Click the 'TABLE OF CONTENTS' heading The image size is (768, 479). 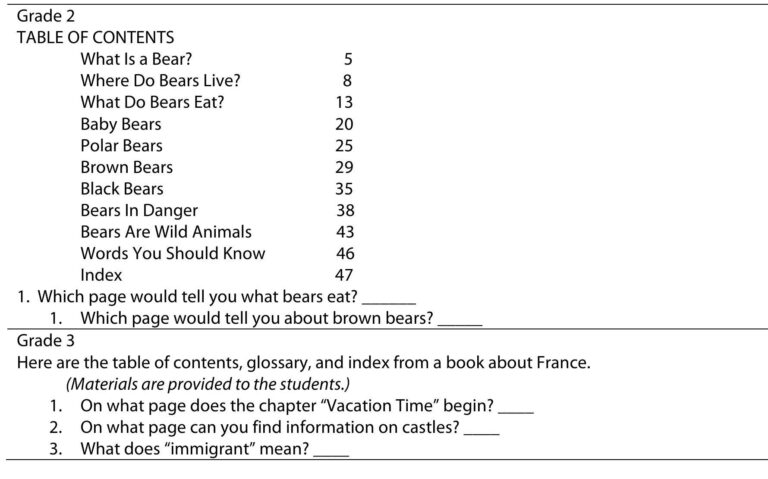(96, 37)
